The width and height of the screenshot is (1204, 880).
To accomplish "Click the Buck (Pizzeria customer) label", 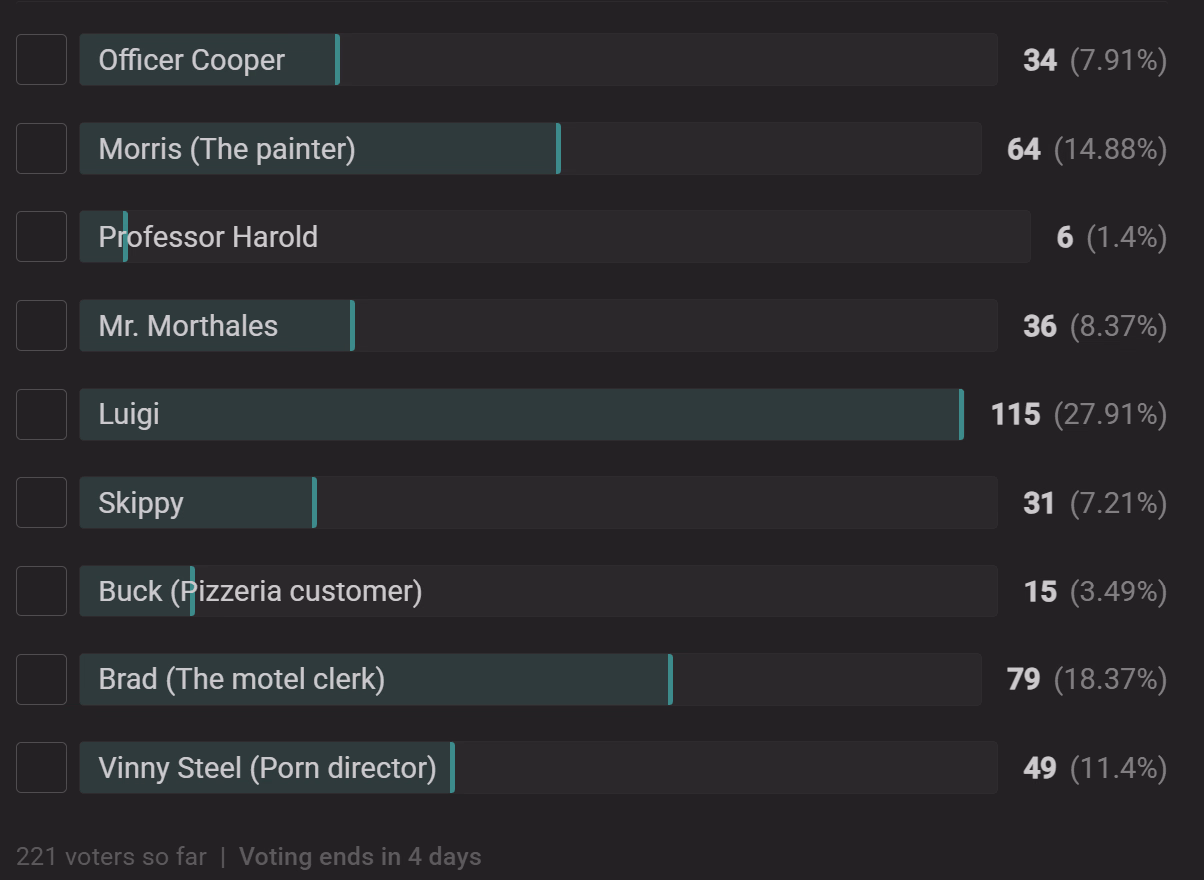I will pyautogui.click(x=260, y=591).
